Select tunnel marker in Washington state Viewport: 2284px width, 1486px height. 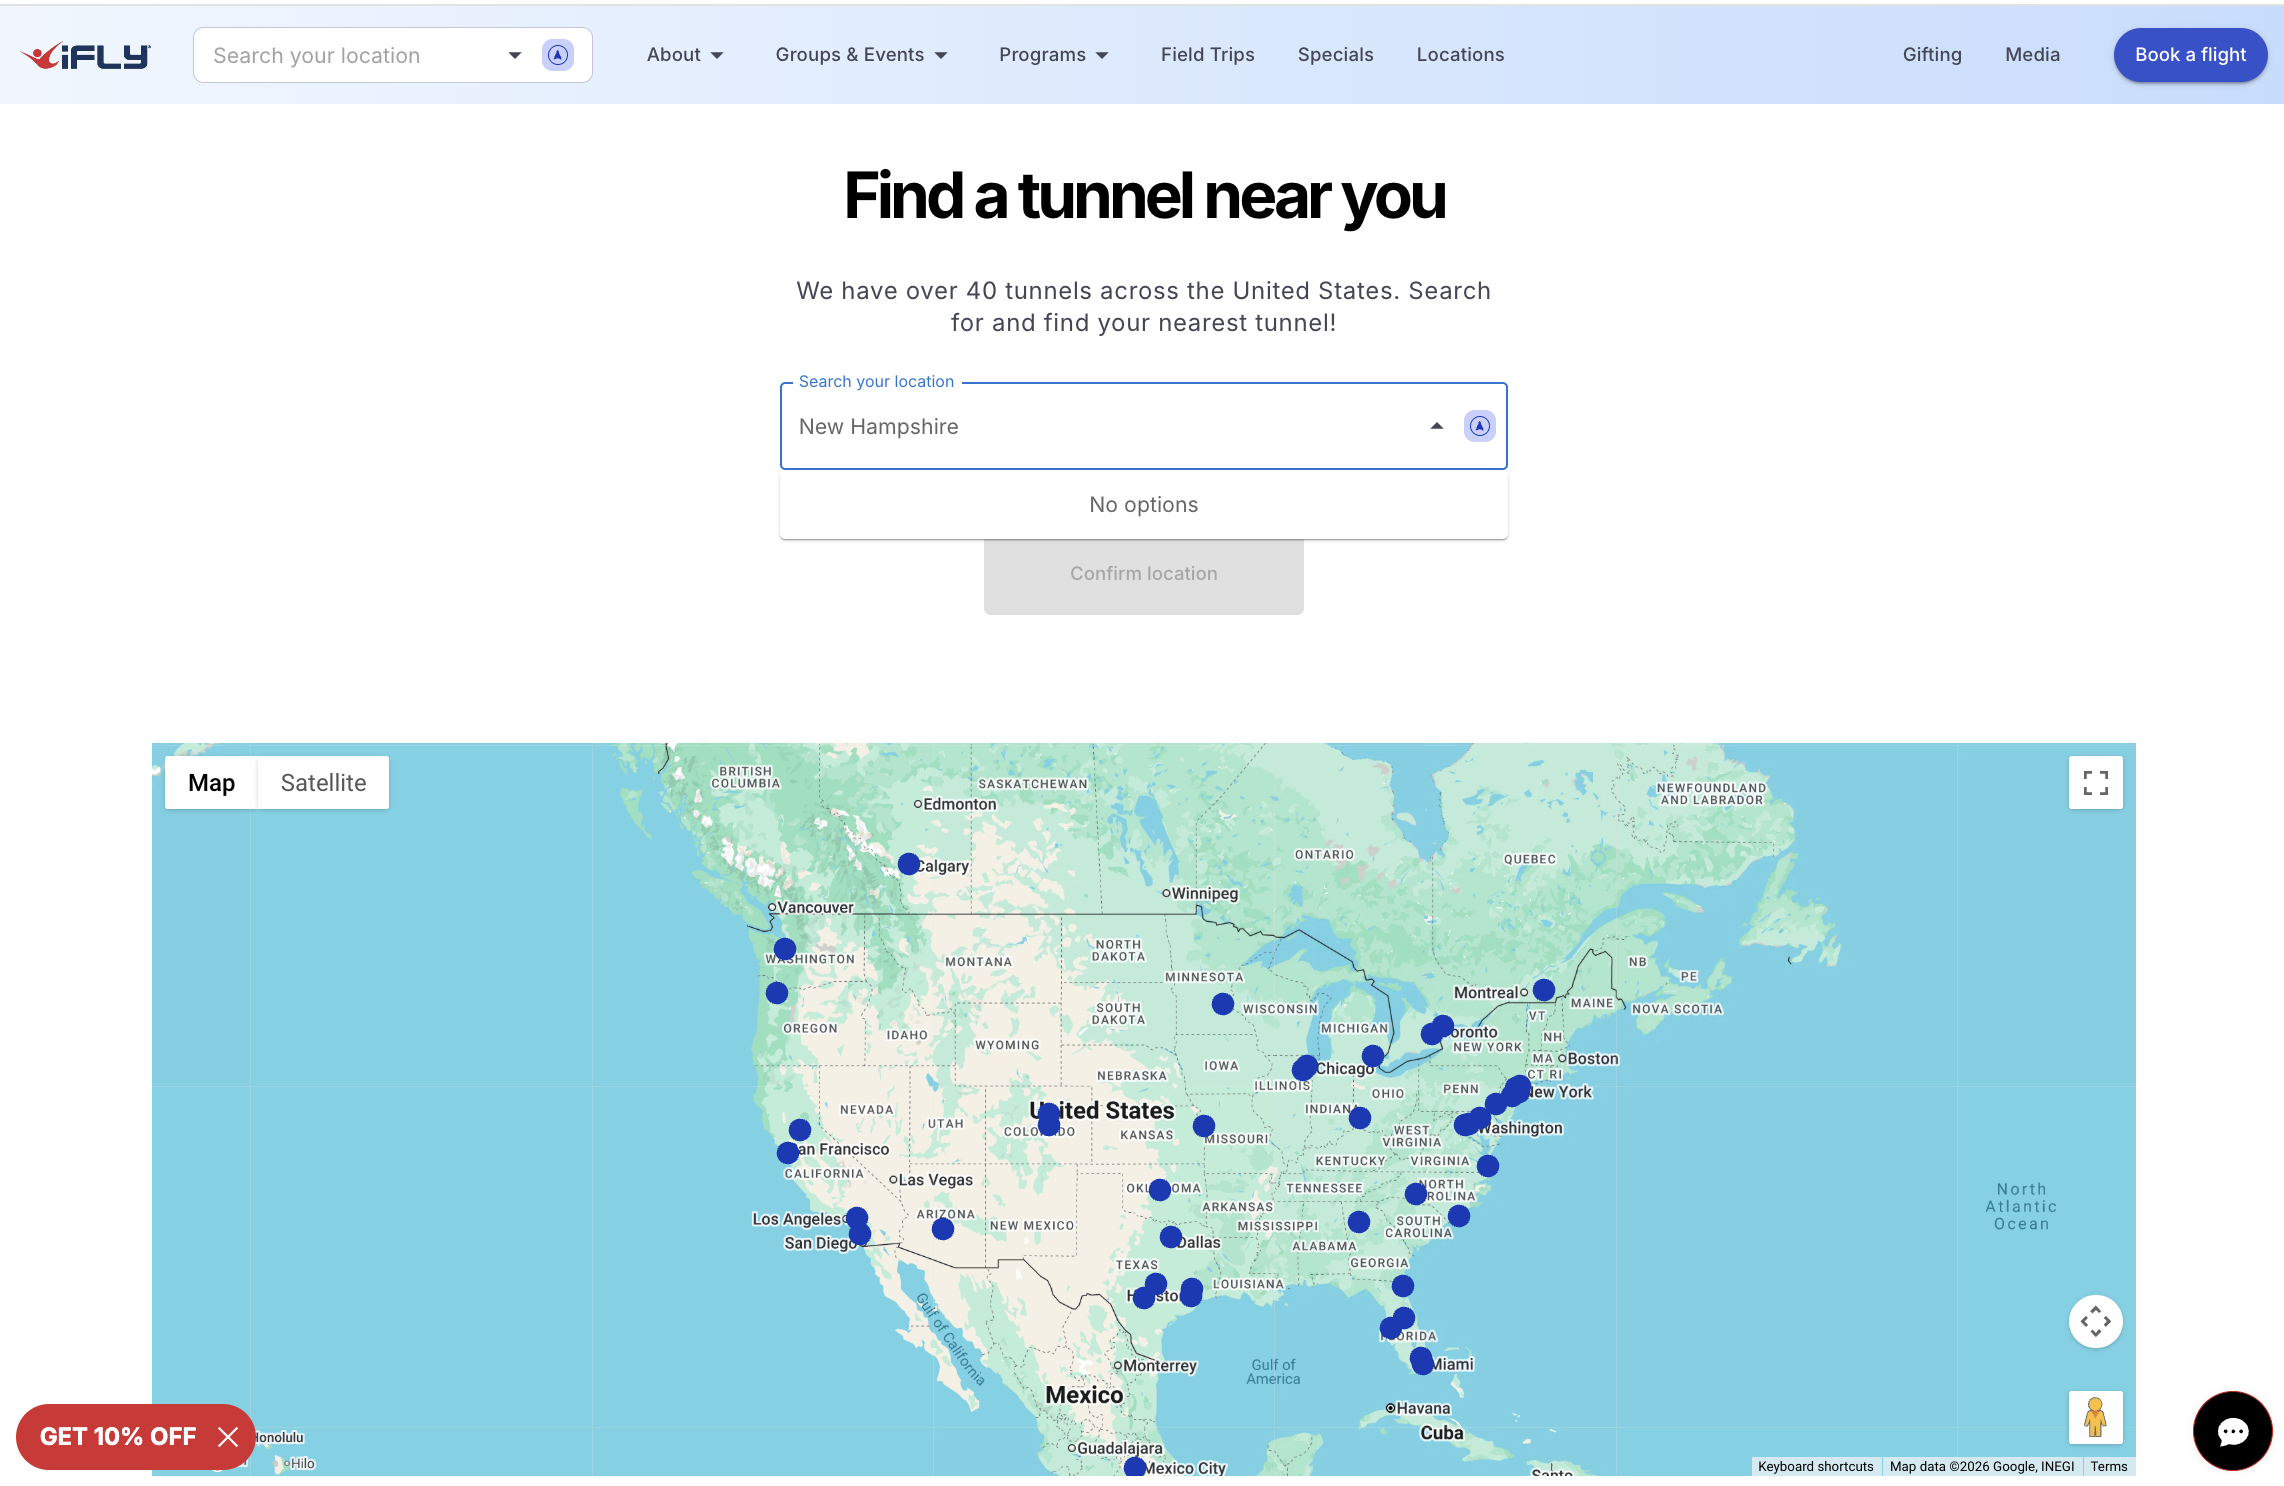coord(785,949)
